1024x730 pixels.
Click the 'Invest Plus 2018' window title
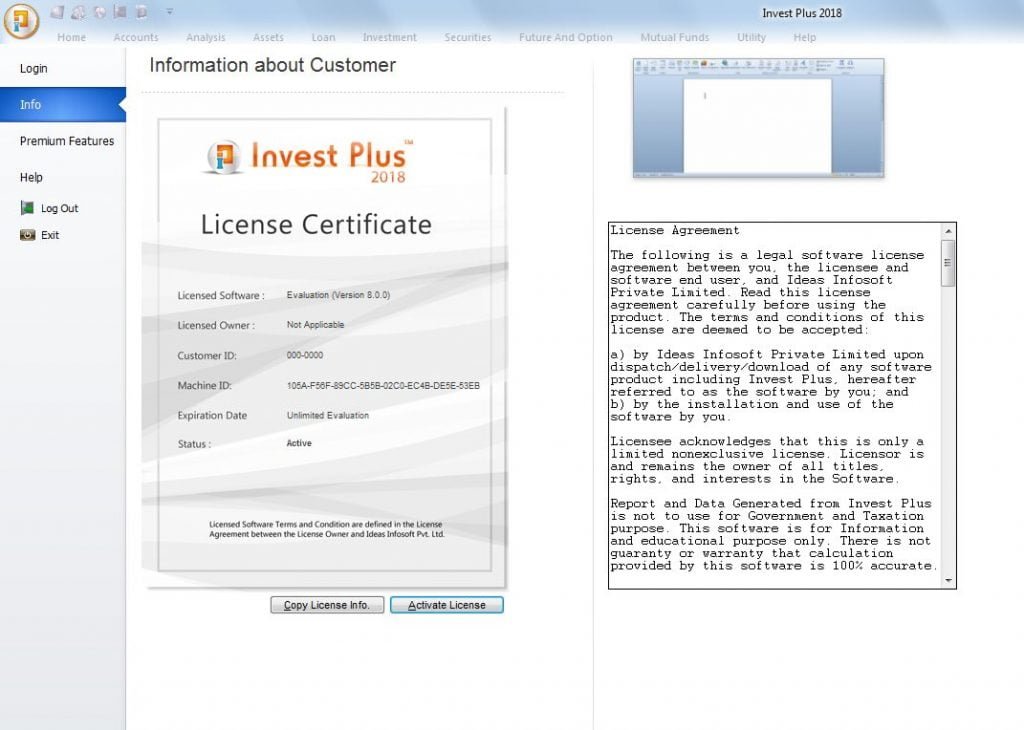[802, 13]
